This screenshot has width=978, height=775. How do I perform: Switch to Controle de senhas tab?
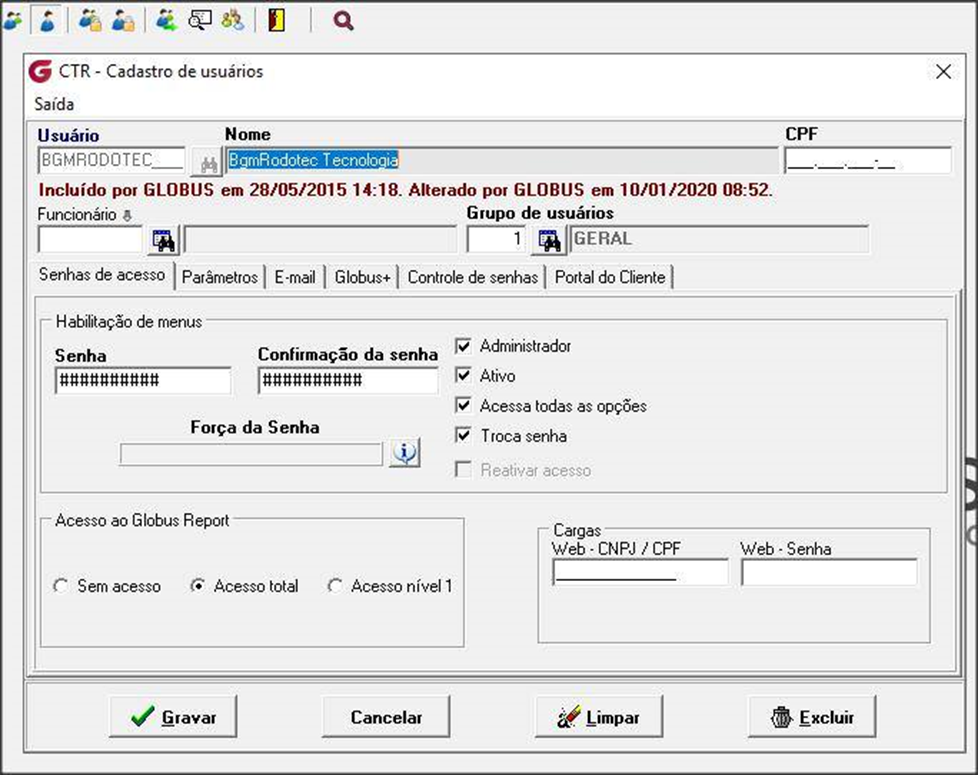[473, 277]
